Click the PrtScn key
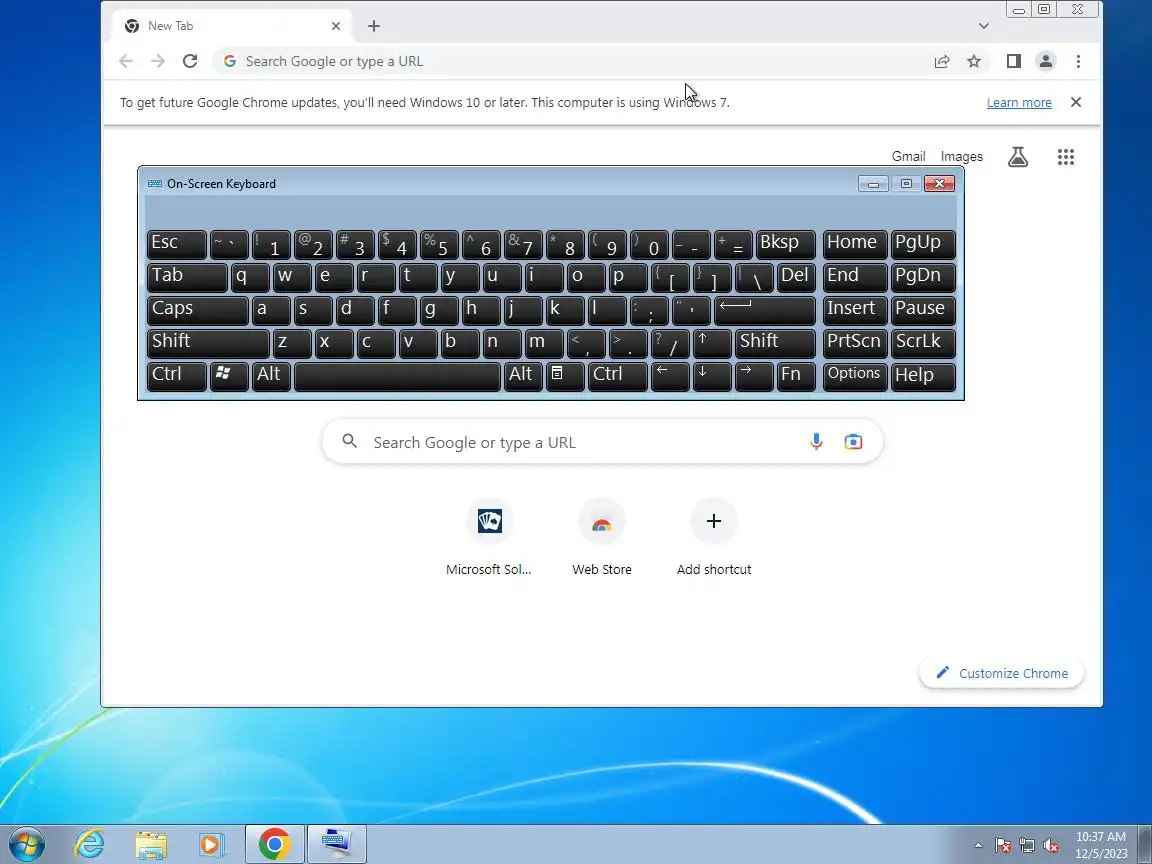Viewport: 1152px width, 864px height. [x=855, y=343]
